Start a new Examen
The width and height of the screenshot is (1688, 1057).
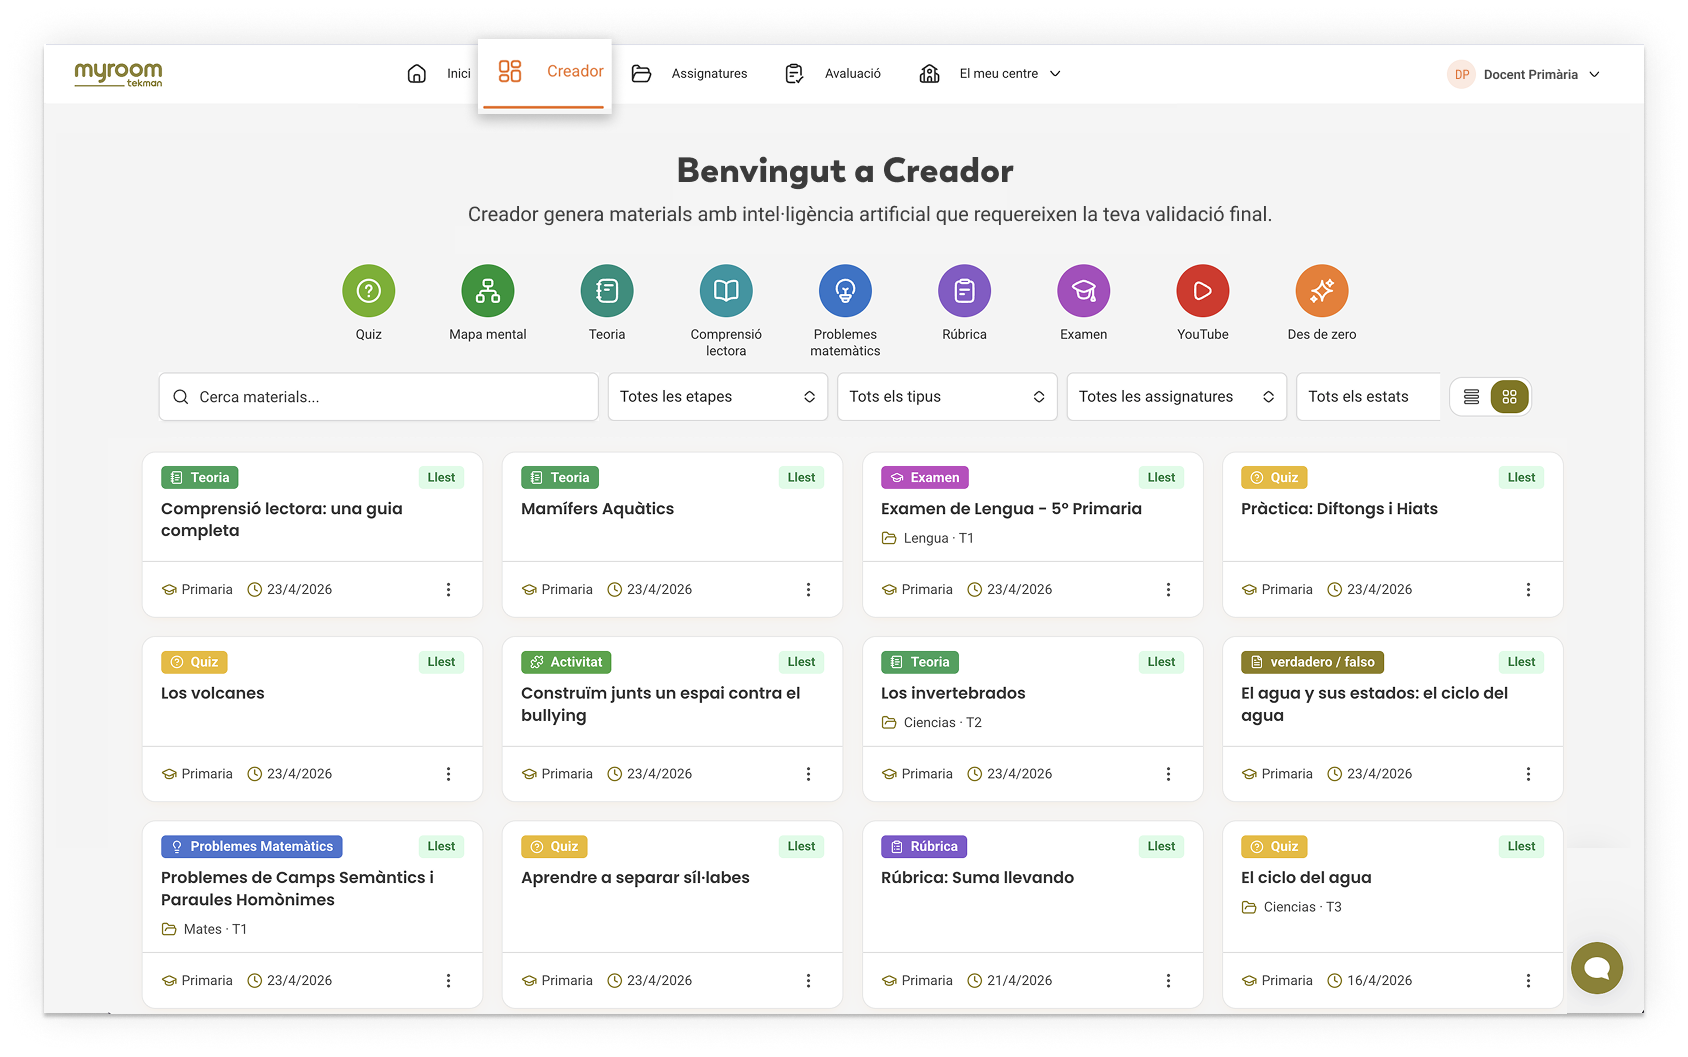coord(1084,291)
